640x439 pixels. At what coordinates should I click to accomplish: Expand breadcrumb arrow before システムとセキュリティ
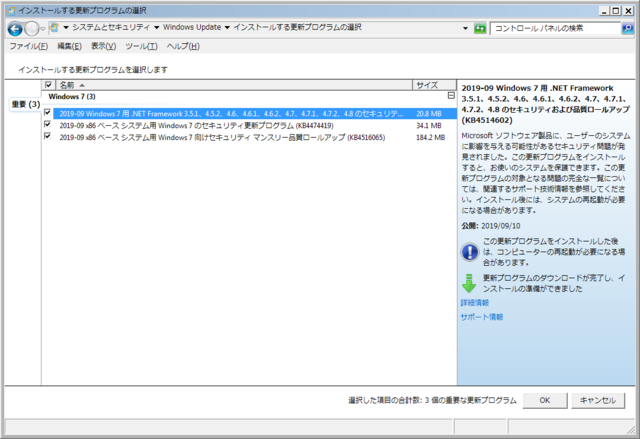pyautogui.click(x=66, y=28)
